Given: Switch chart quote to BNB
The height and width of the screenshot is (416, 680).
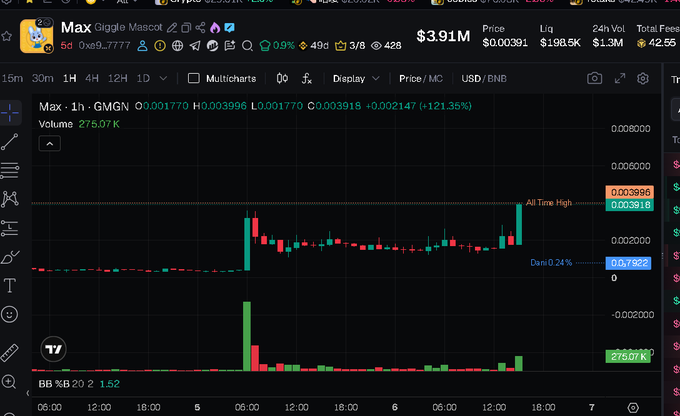Looking at the screenshot, I should pos(497,79).
